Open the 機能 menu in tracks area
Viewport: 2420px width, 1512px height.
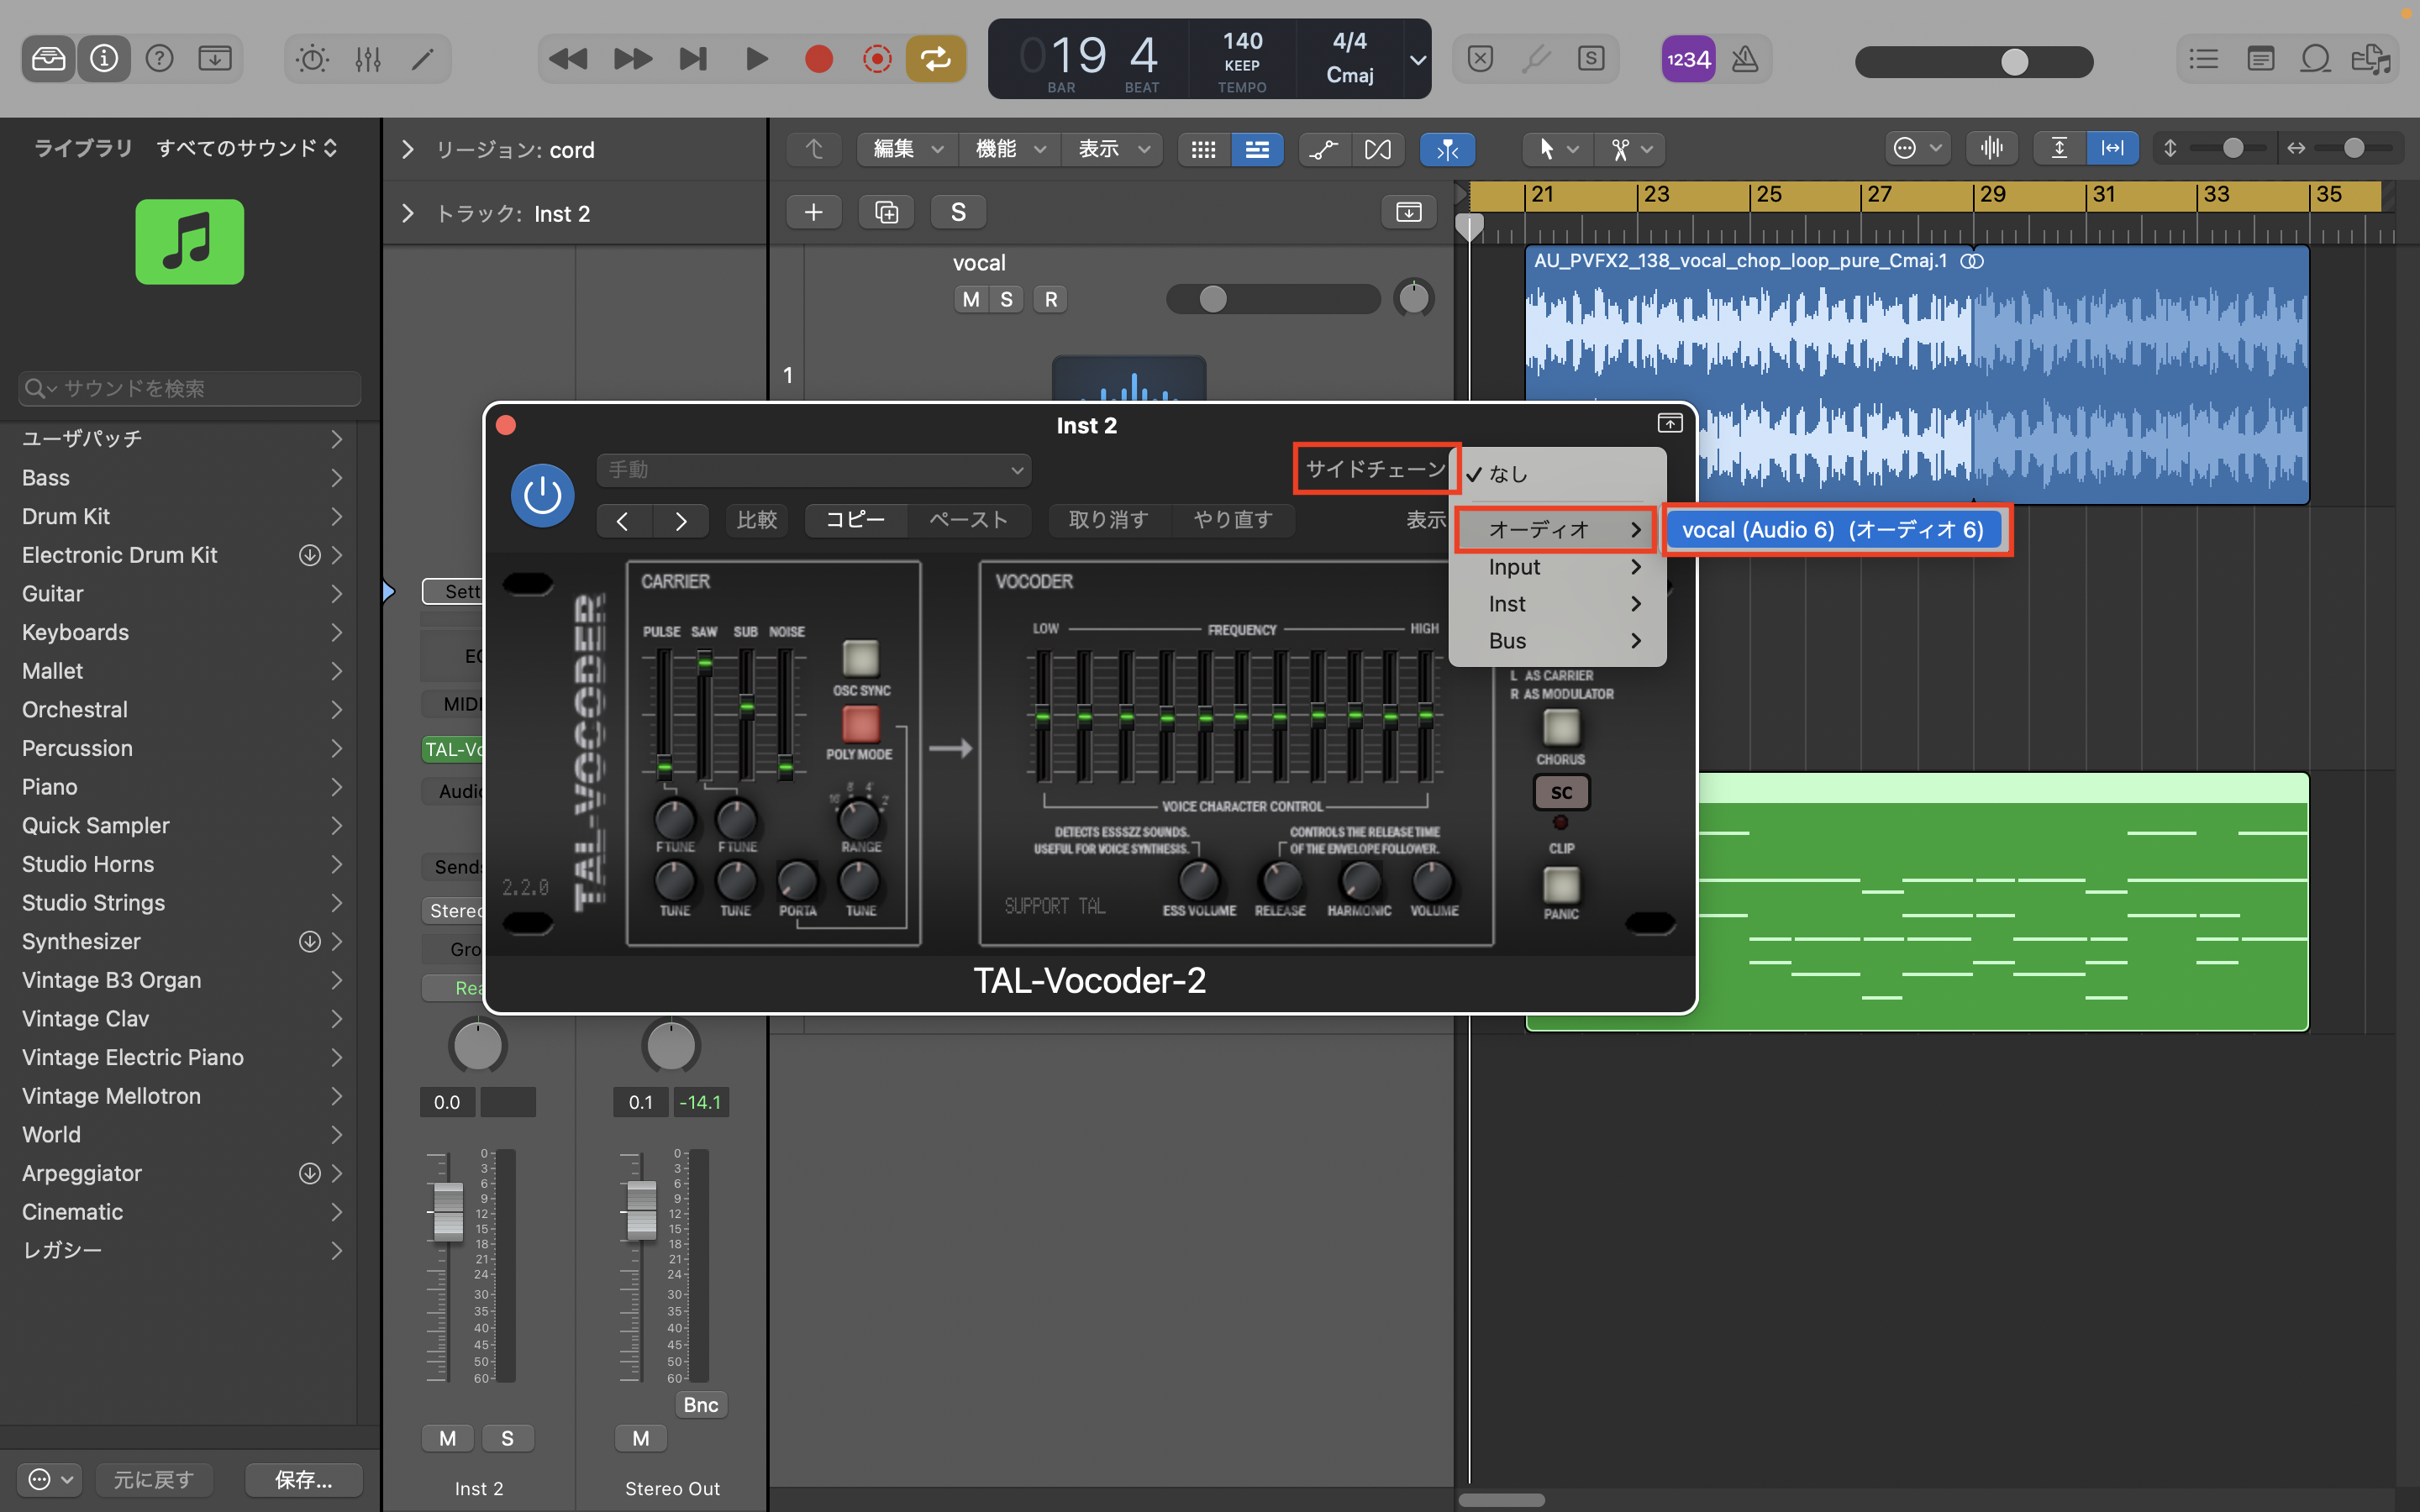pyautogui.click(x=1010, y=149)
